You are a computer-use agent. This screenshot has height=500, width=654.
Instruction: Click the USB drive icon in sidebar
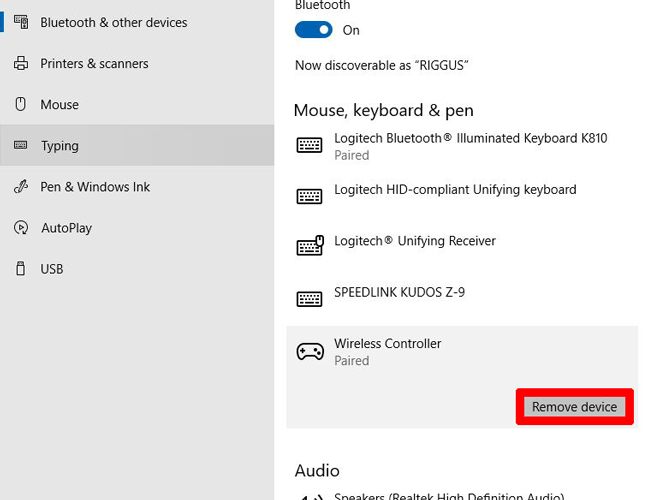pos(20,269)
